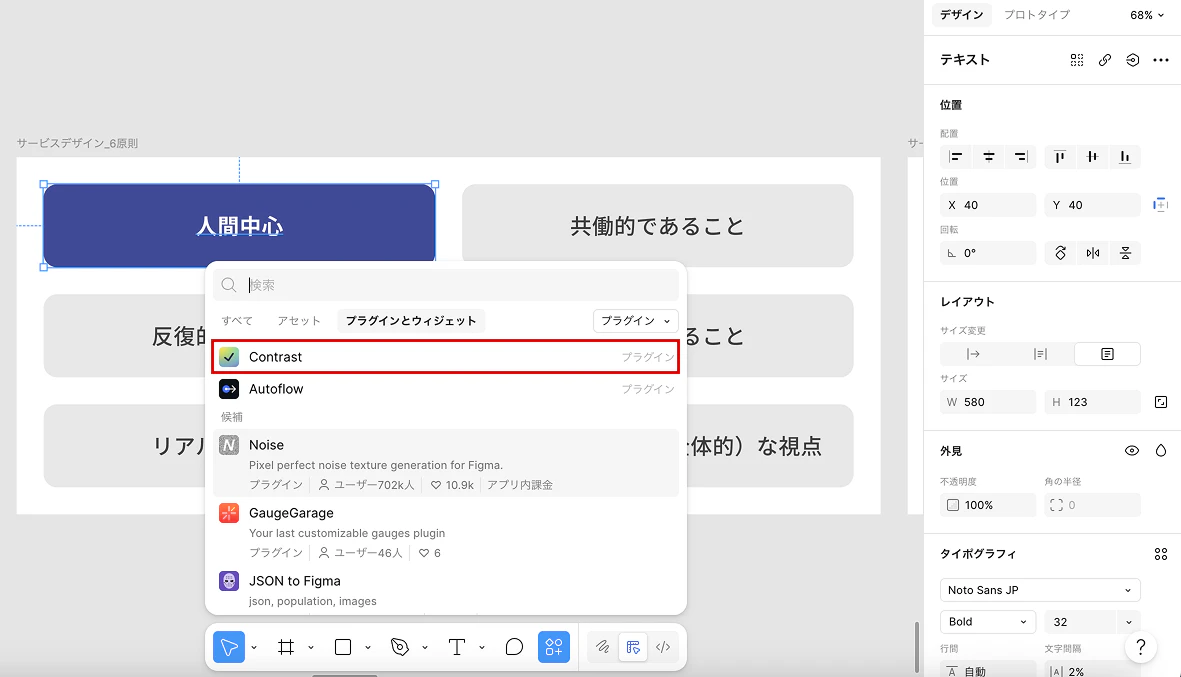Select the Comment tool
This screenshot has height=677, width=1181.
point(514,647)
